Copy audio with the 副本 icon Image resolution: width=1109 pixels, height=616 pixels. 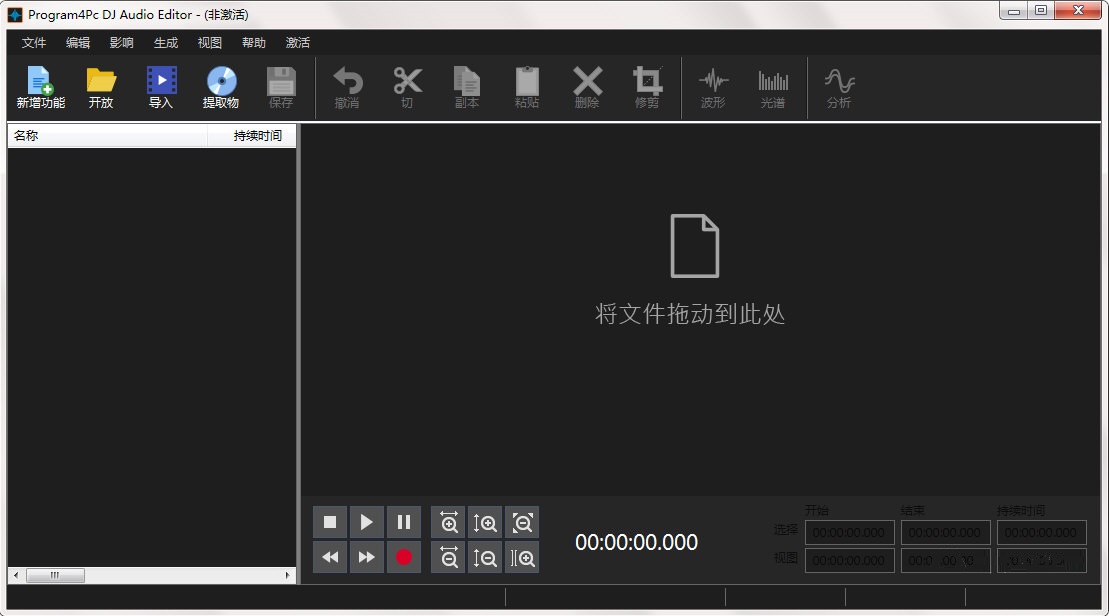(x=466, y=87)
